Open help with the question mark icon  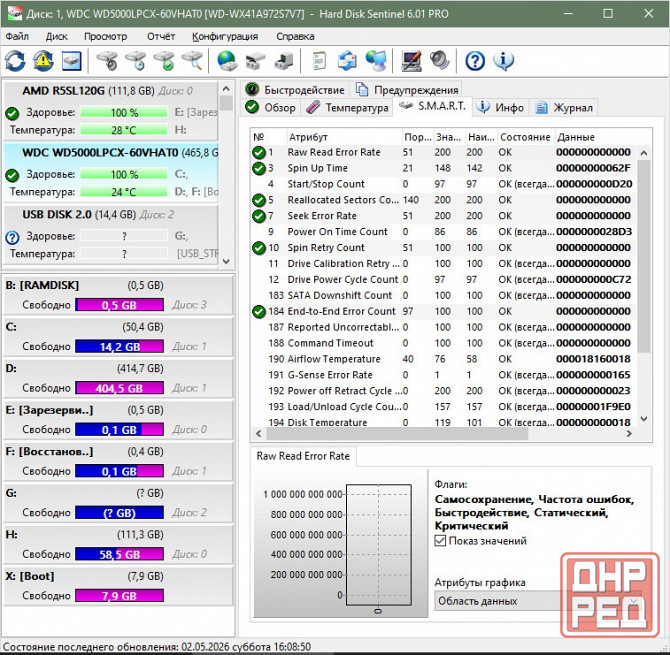[475, 61]
